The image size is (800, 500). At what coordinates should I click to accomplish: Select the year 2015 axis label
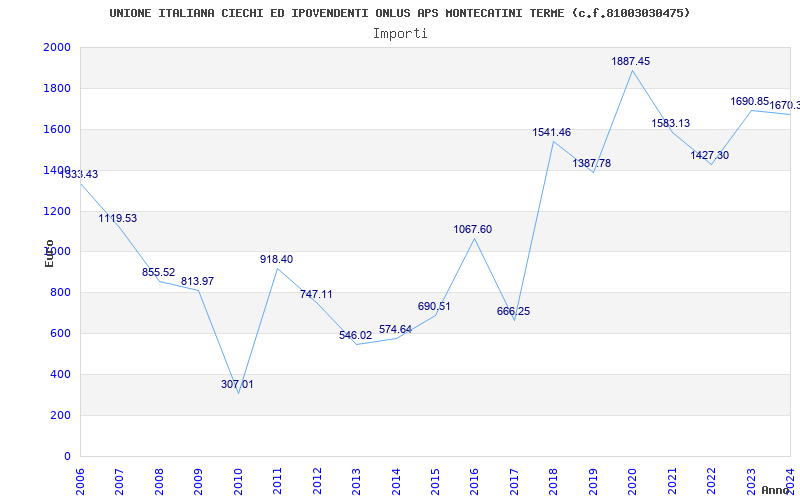click(435, 481)
